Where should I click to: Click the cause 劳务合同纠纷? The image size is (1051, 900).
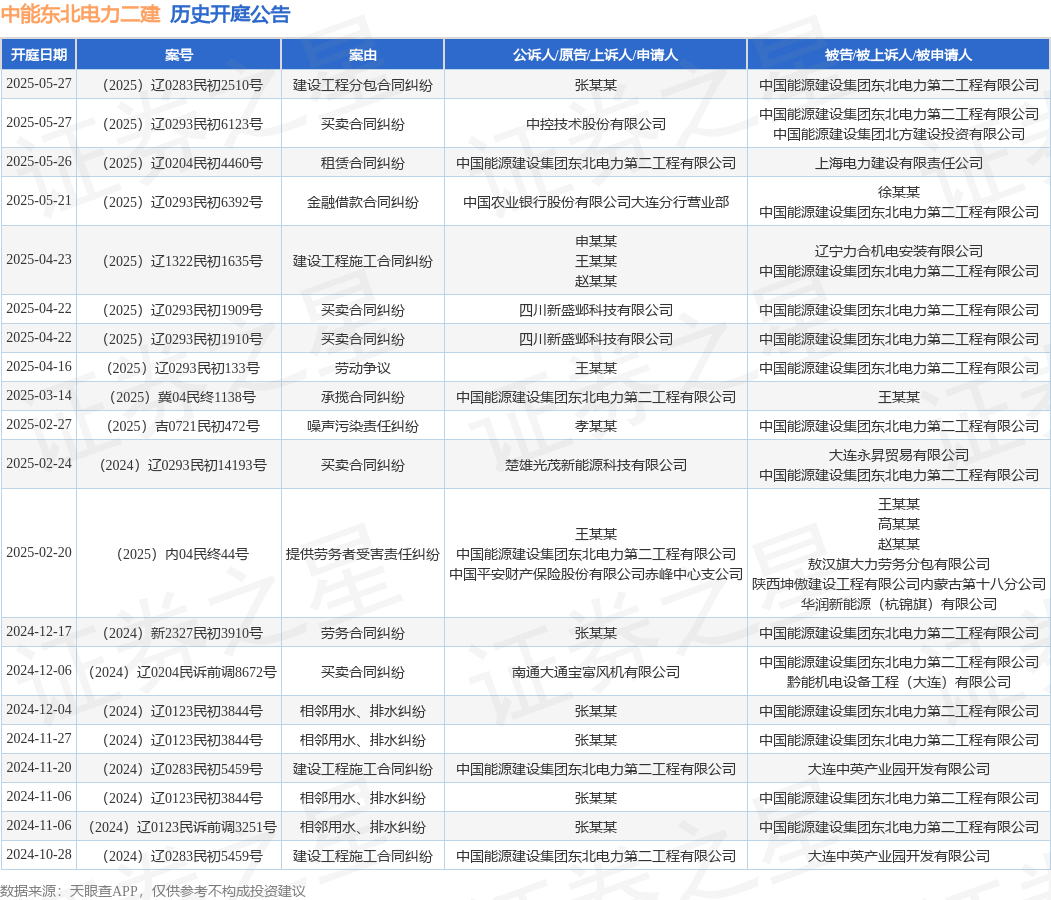pyautogui.click(x=363, y=633)
